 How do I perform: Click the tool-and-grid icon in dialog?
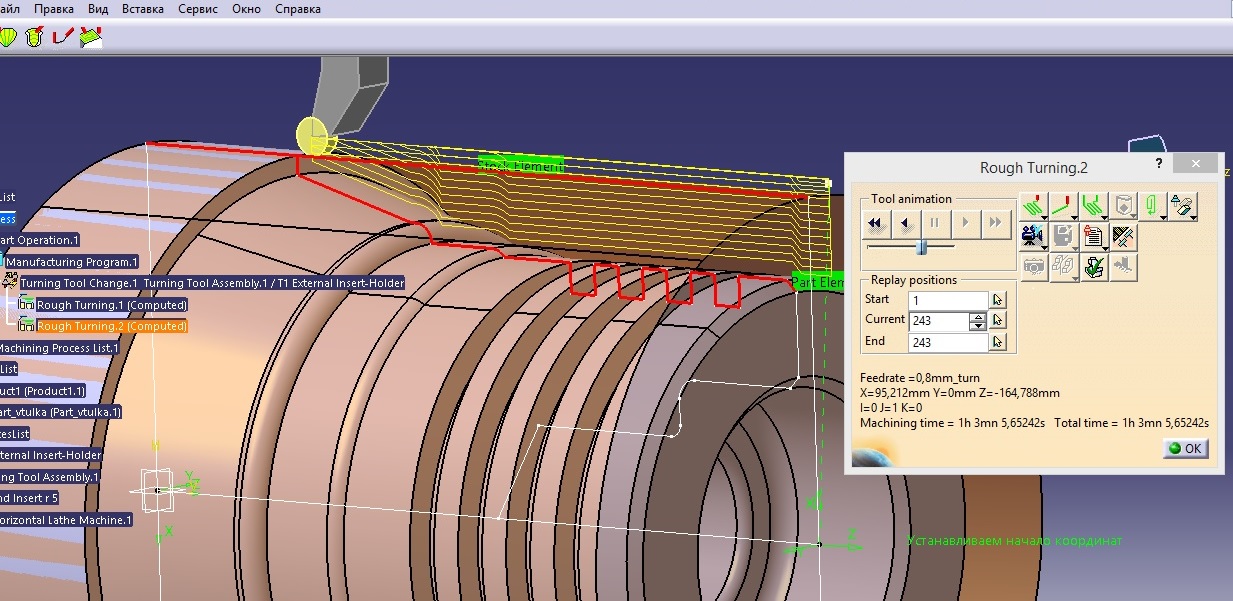point(1124,236)
